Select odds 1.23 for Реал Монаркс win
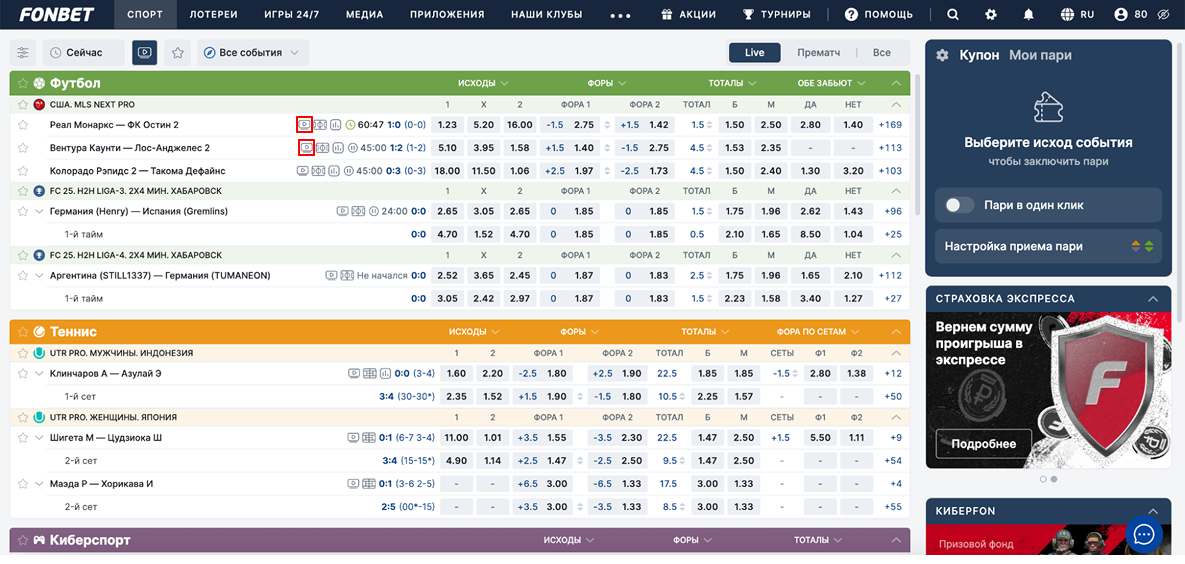Image resolution: width=1185 pixels, height=564 pixels. tap(447, 125)
